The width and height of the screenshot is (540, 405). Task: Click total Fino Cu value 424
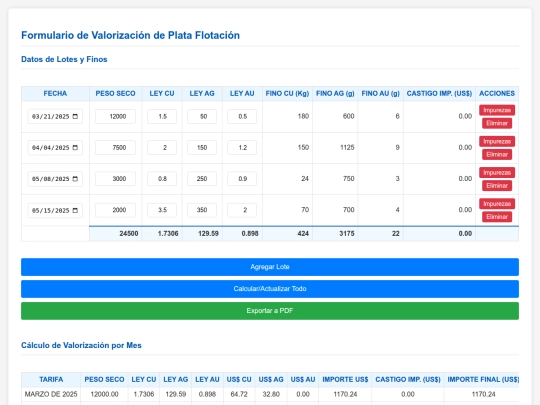point(303,233)
